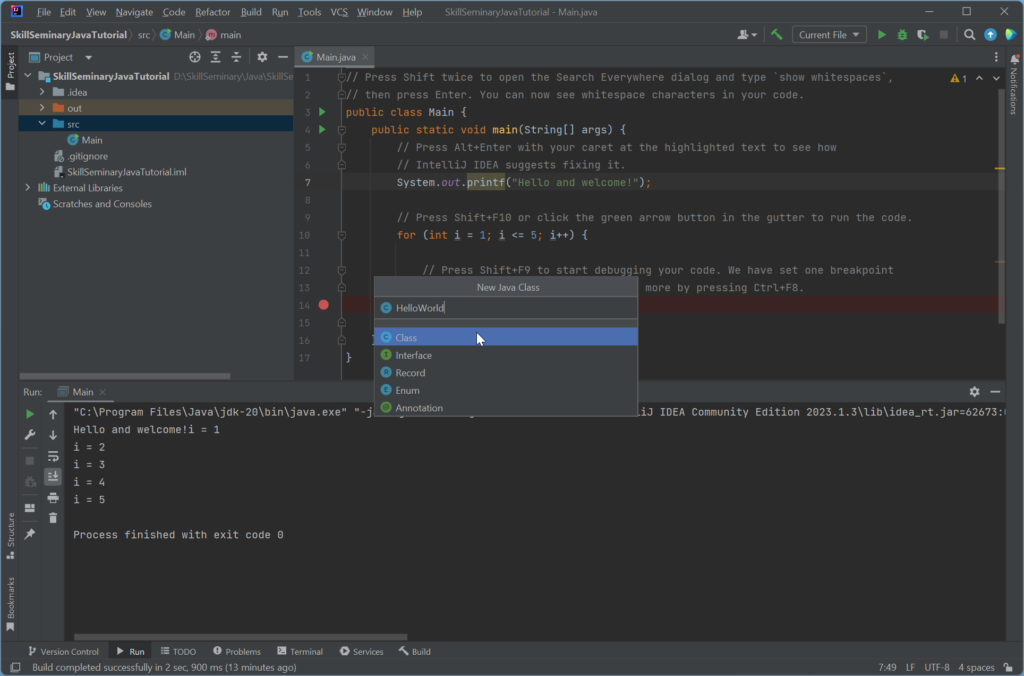Toggle soft-wrap in the Run console

click(53, 456)
